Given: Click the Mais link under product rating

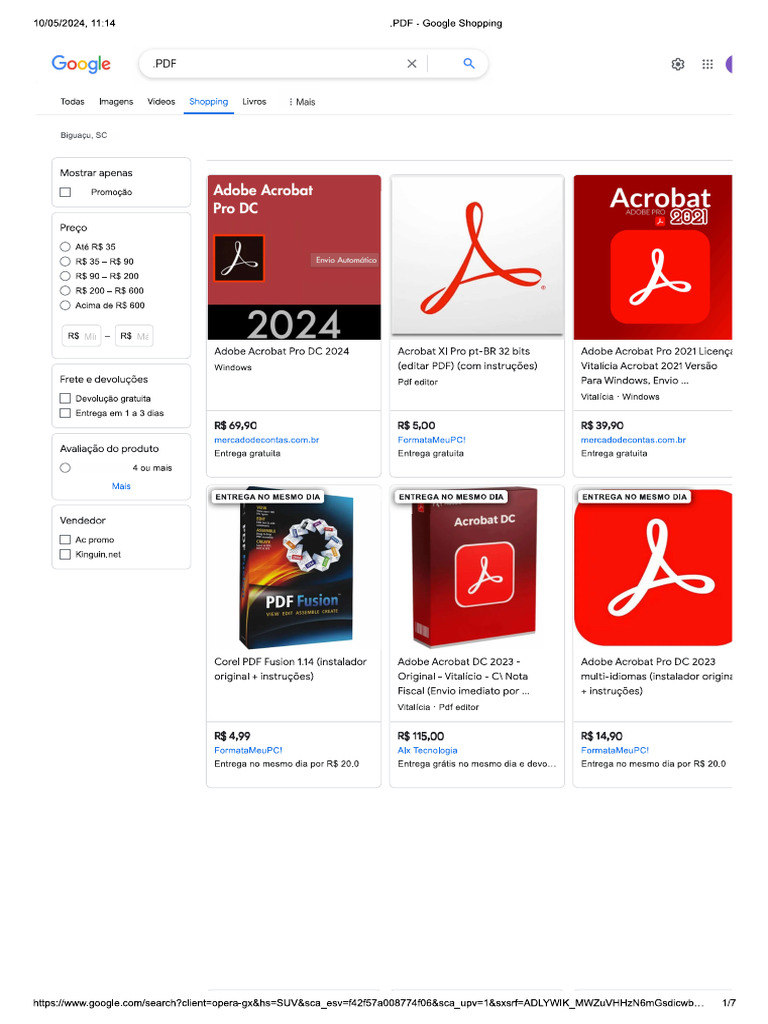Looking at the screenshot, I should (121, 486).
